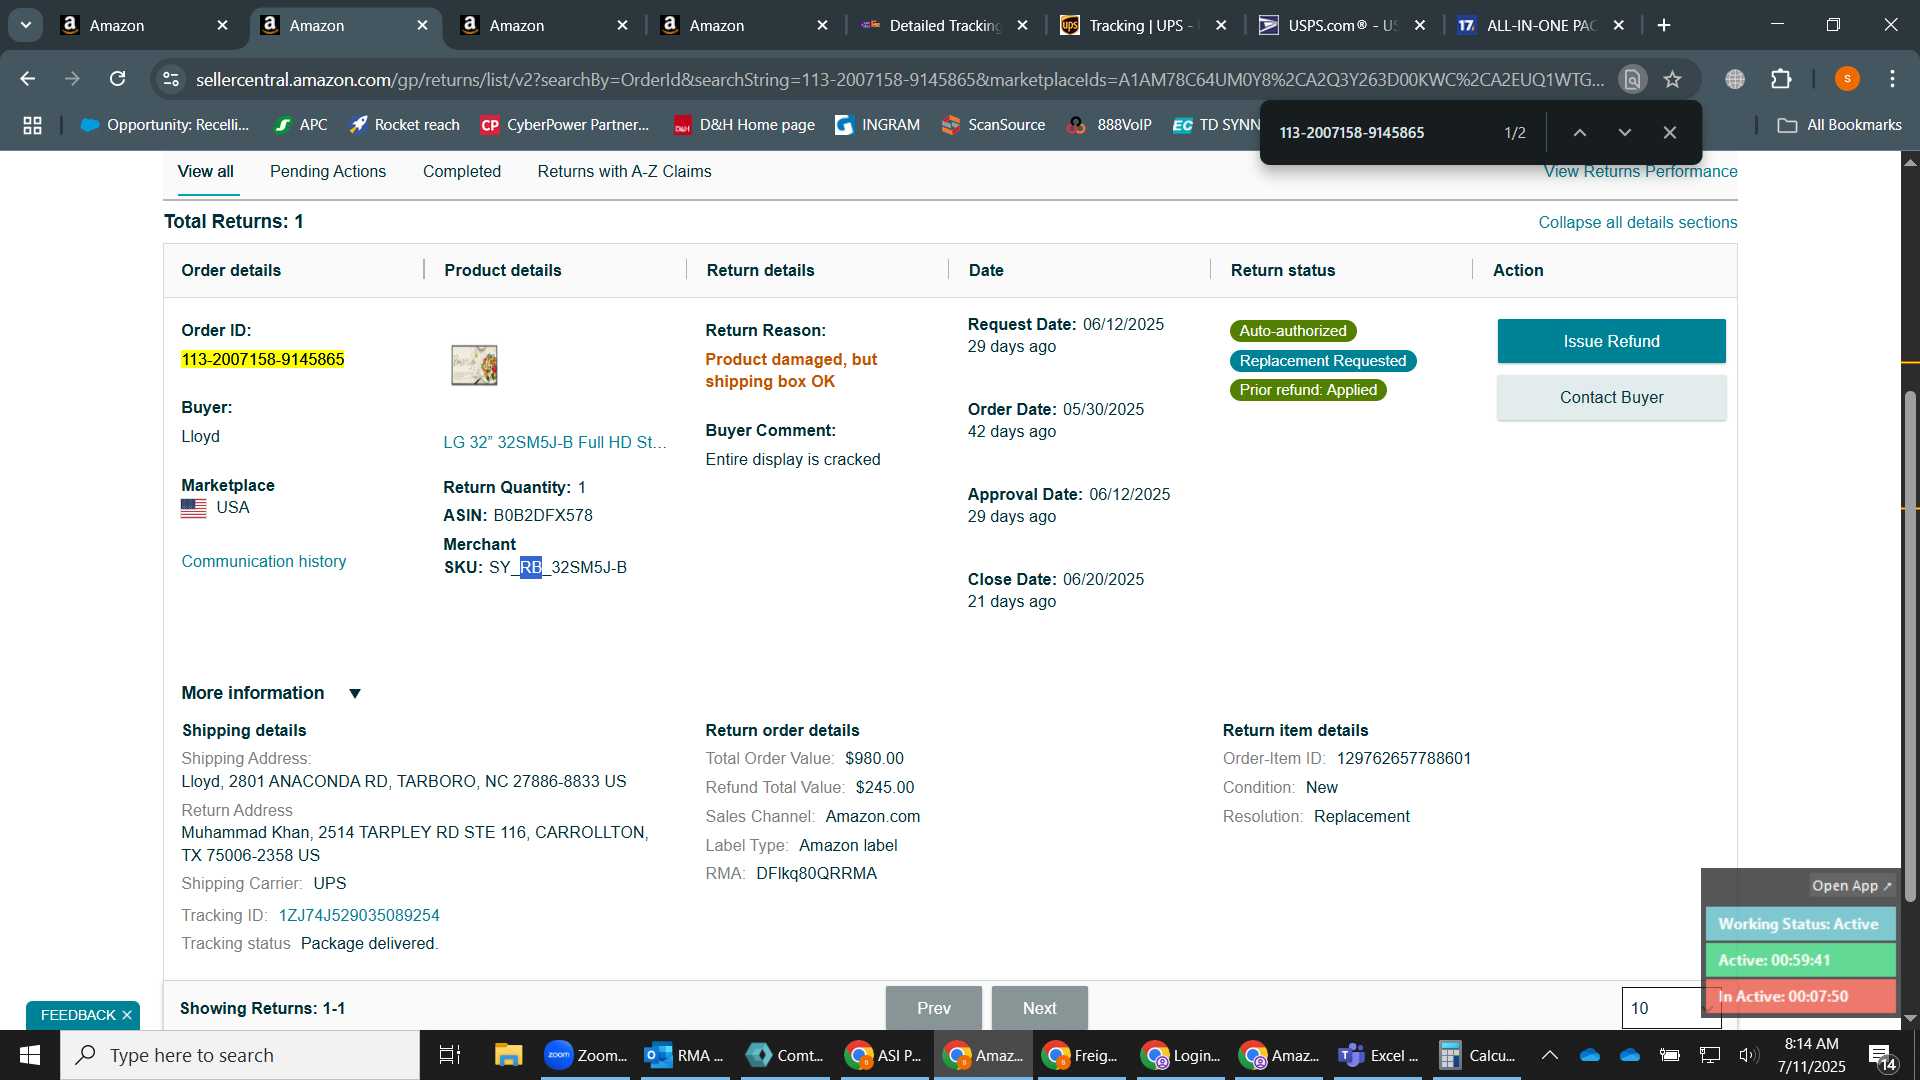
Task: Switch to the Completed tab
Action: (x=462, y=172)
